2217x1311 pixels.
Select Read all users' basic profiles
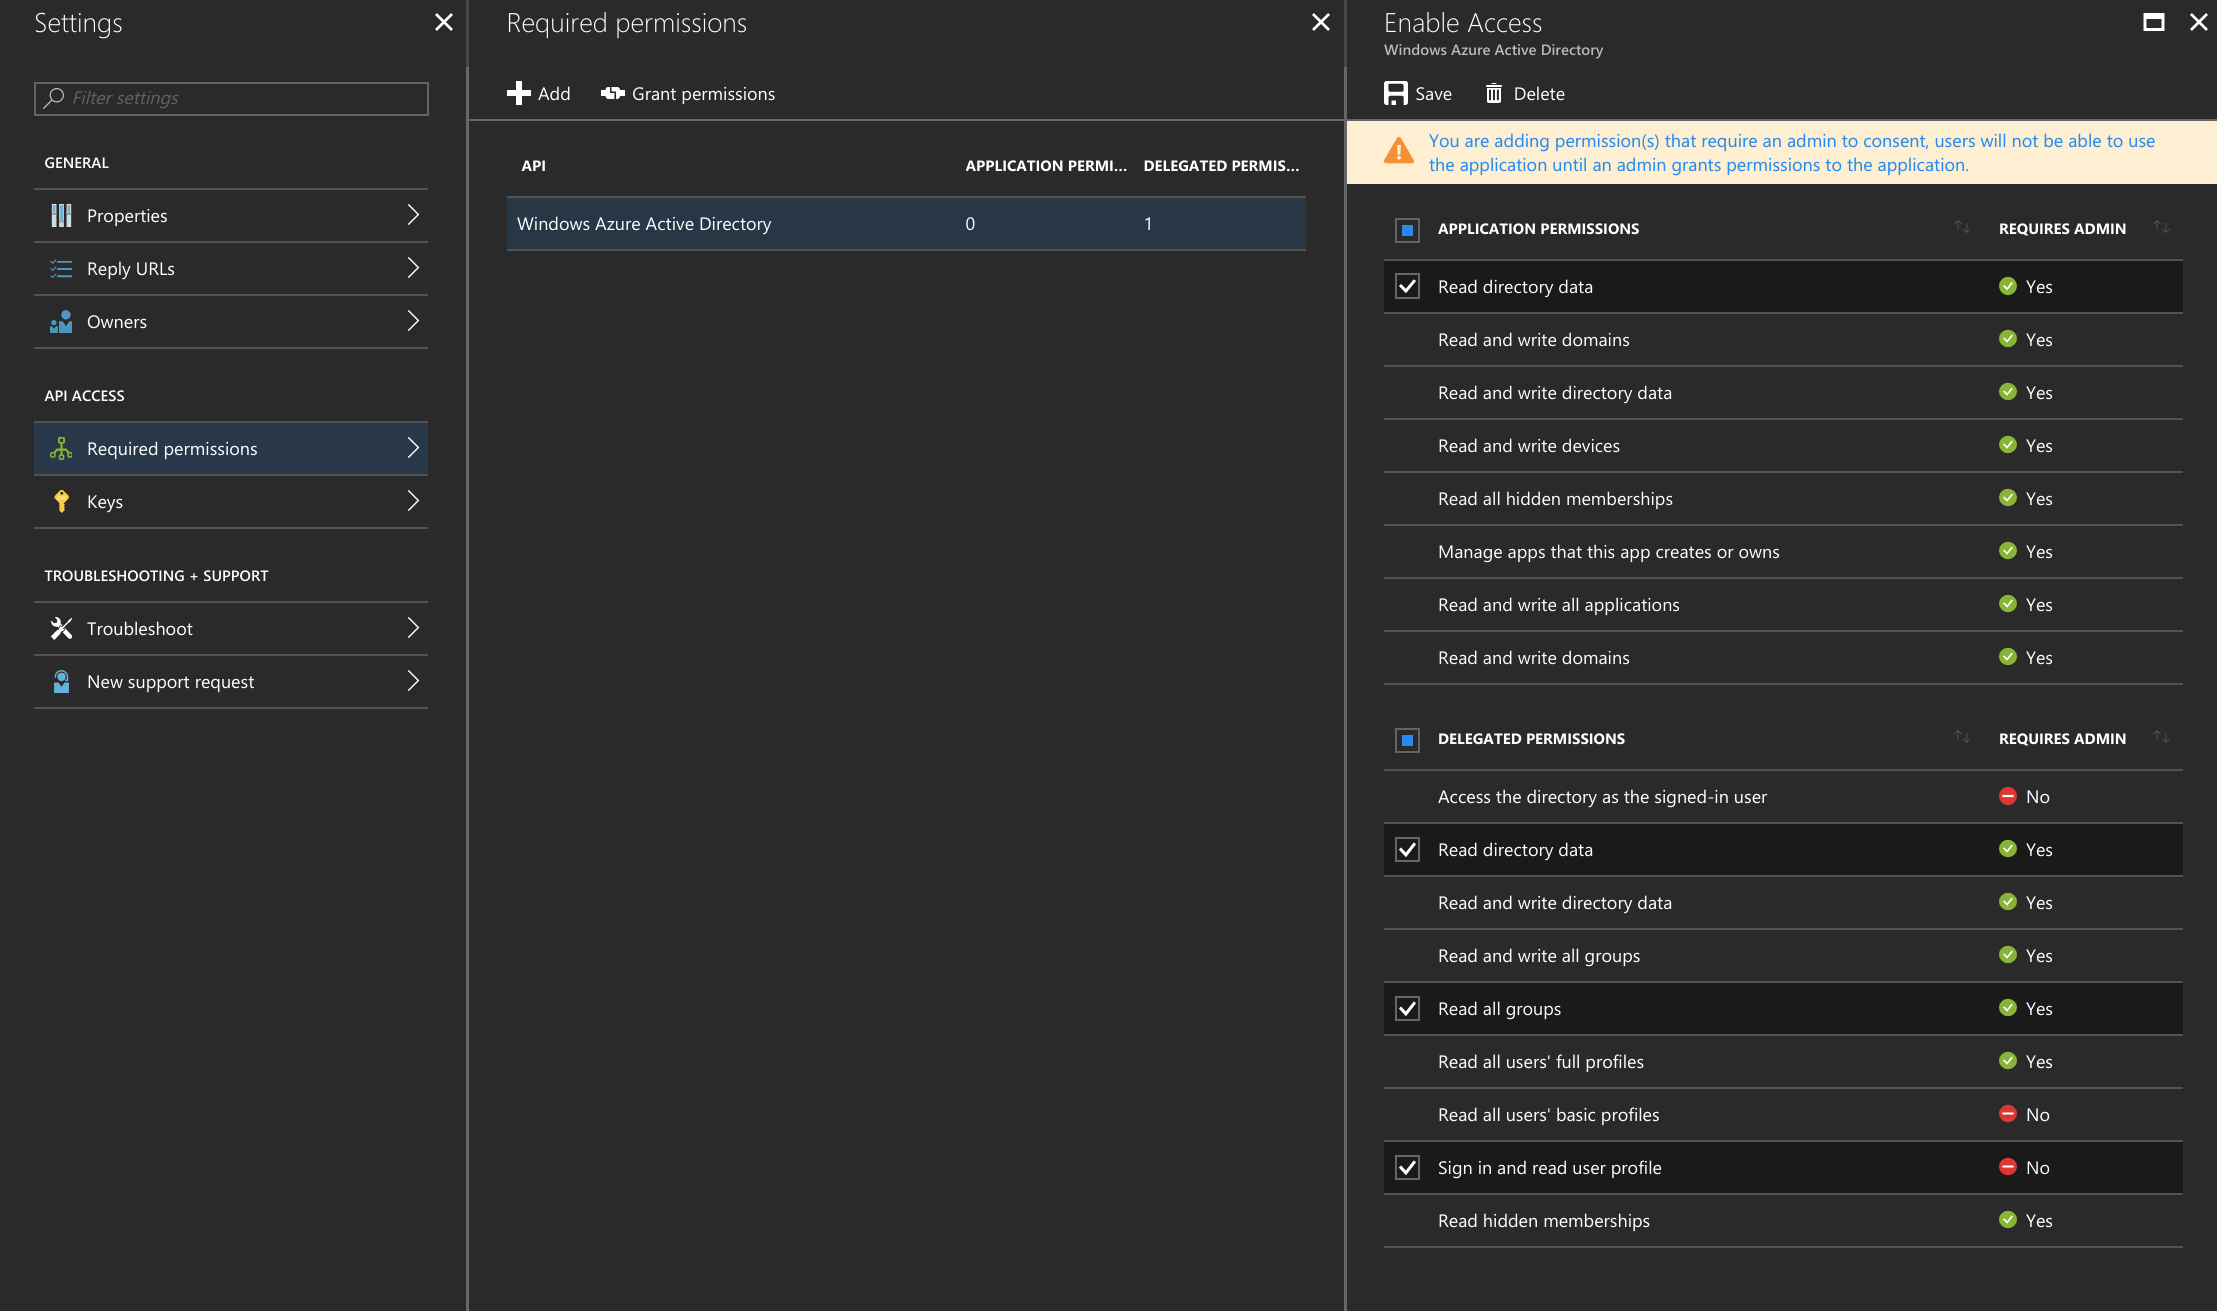[1548, 1114]
